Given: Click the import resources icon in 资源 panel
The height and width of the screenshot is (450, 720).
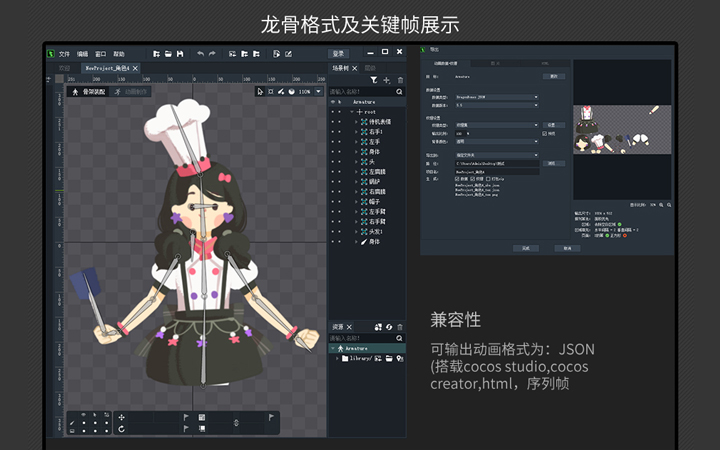Looking at the screenshot, I should [378, 327].
